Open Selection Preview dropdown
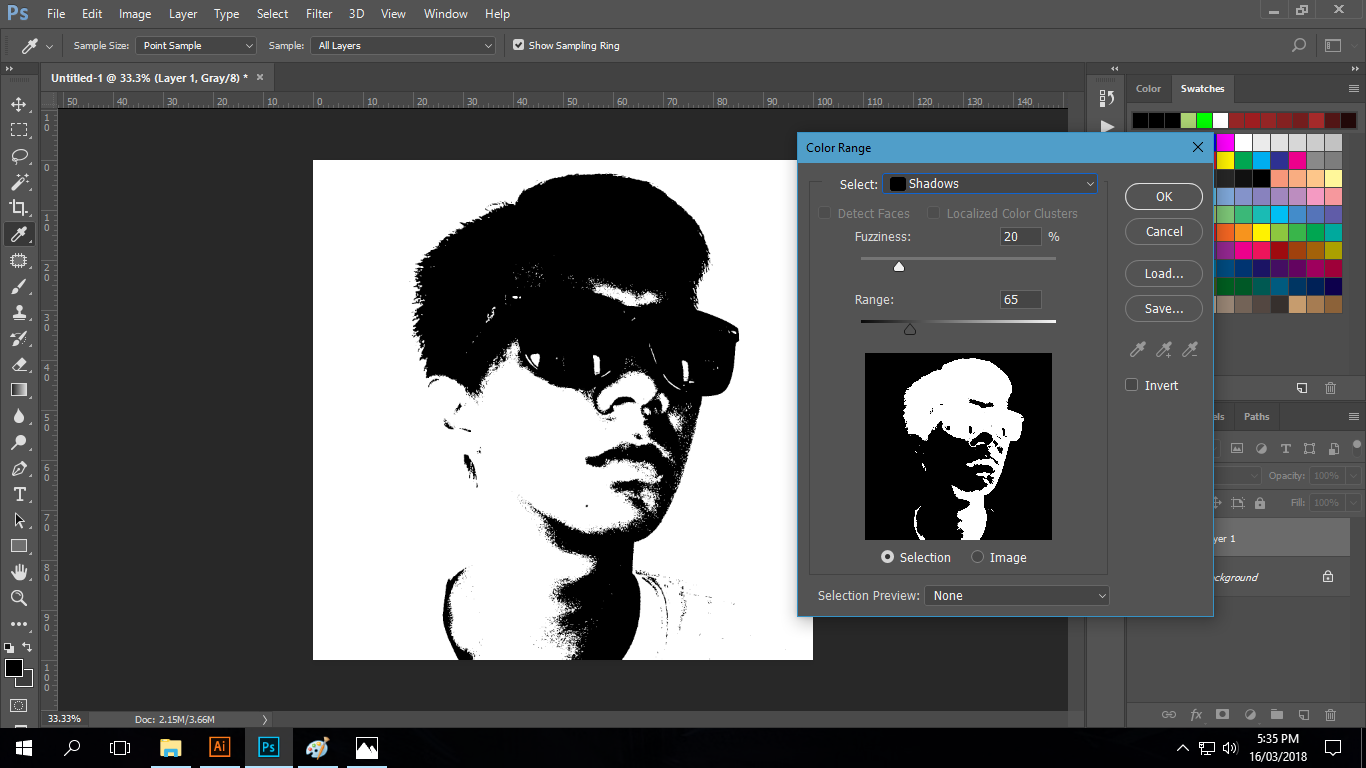The width and height of the screenshot is (1366, 768). 1017,595
